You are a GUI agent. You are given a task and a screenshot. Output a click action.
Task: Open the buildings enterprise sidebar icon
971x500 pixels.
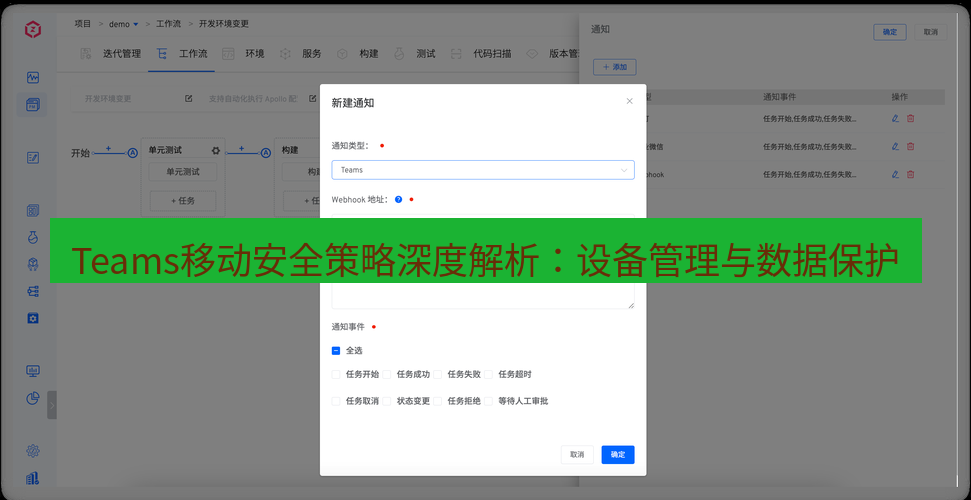33,478
